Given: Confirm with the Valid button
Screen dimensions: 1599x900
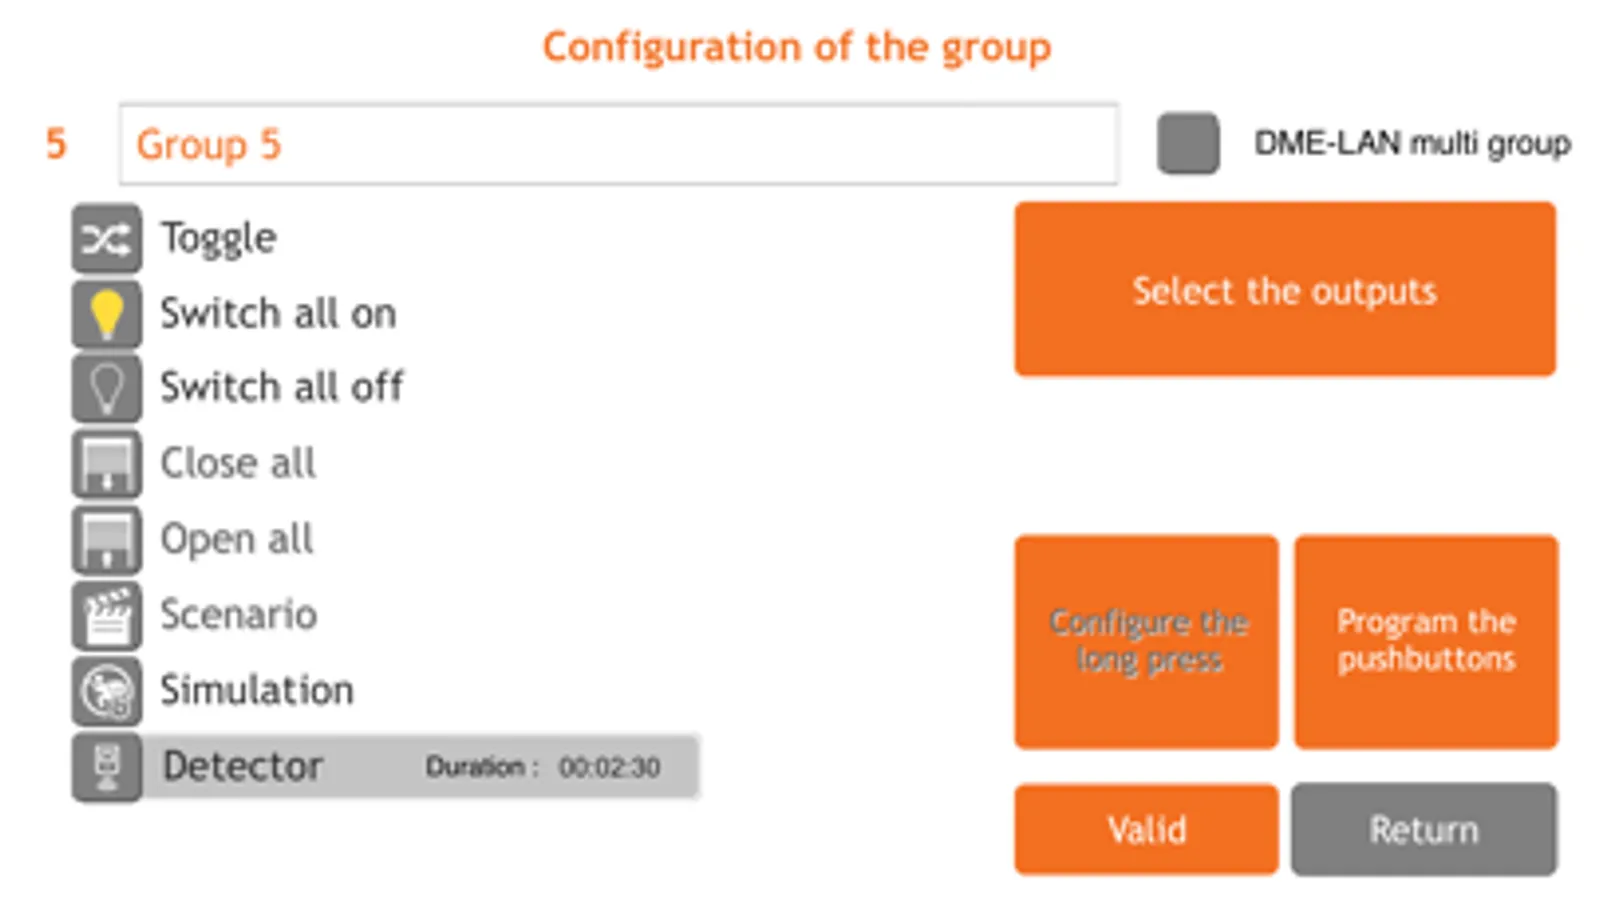Looking at the screenshot, I should coord(1147,830).
